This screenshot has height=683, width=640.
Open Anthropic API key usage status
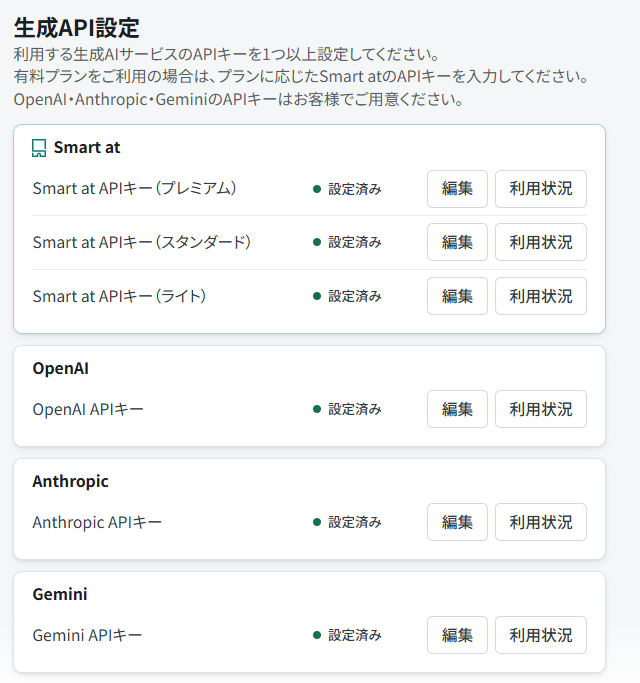tap(541, 522)
